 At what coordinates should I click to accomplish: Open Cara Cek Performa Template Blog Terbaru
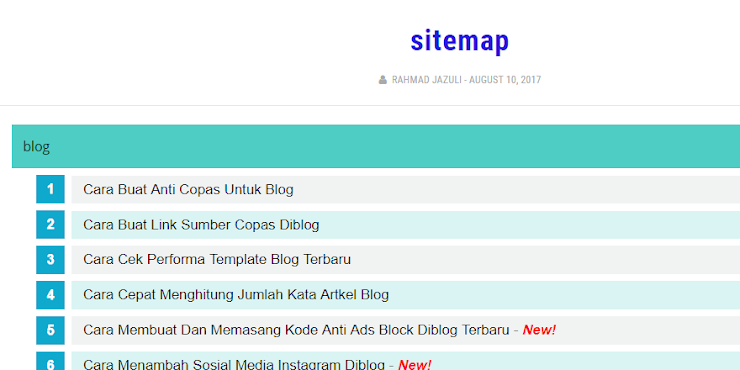click(217, 260)
